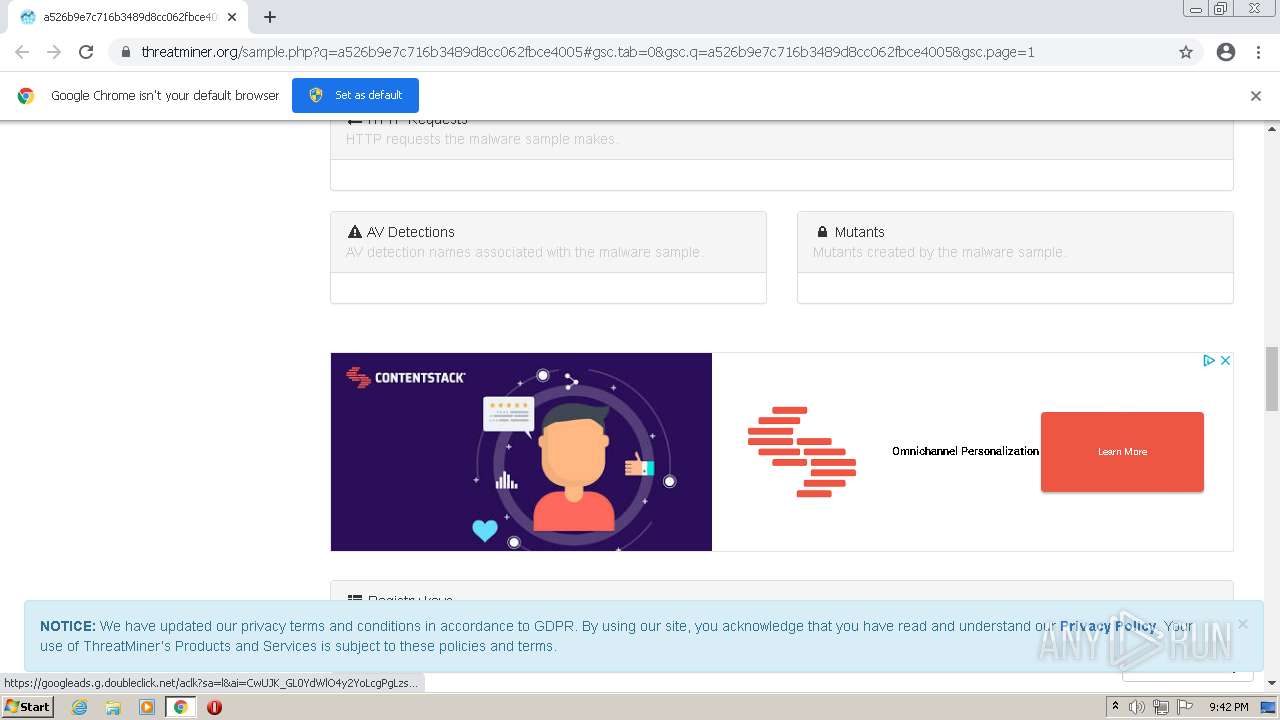
Task: Click the Mutants lock icon
Action: tap(822, 232)
